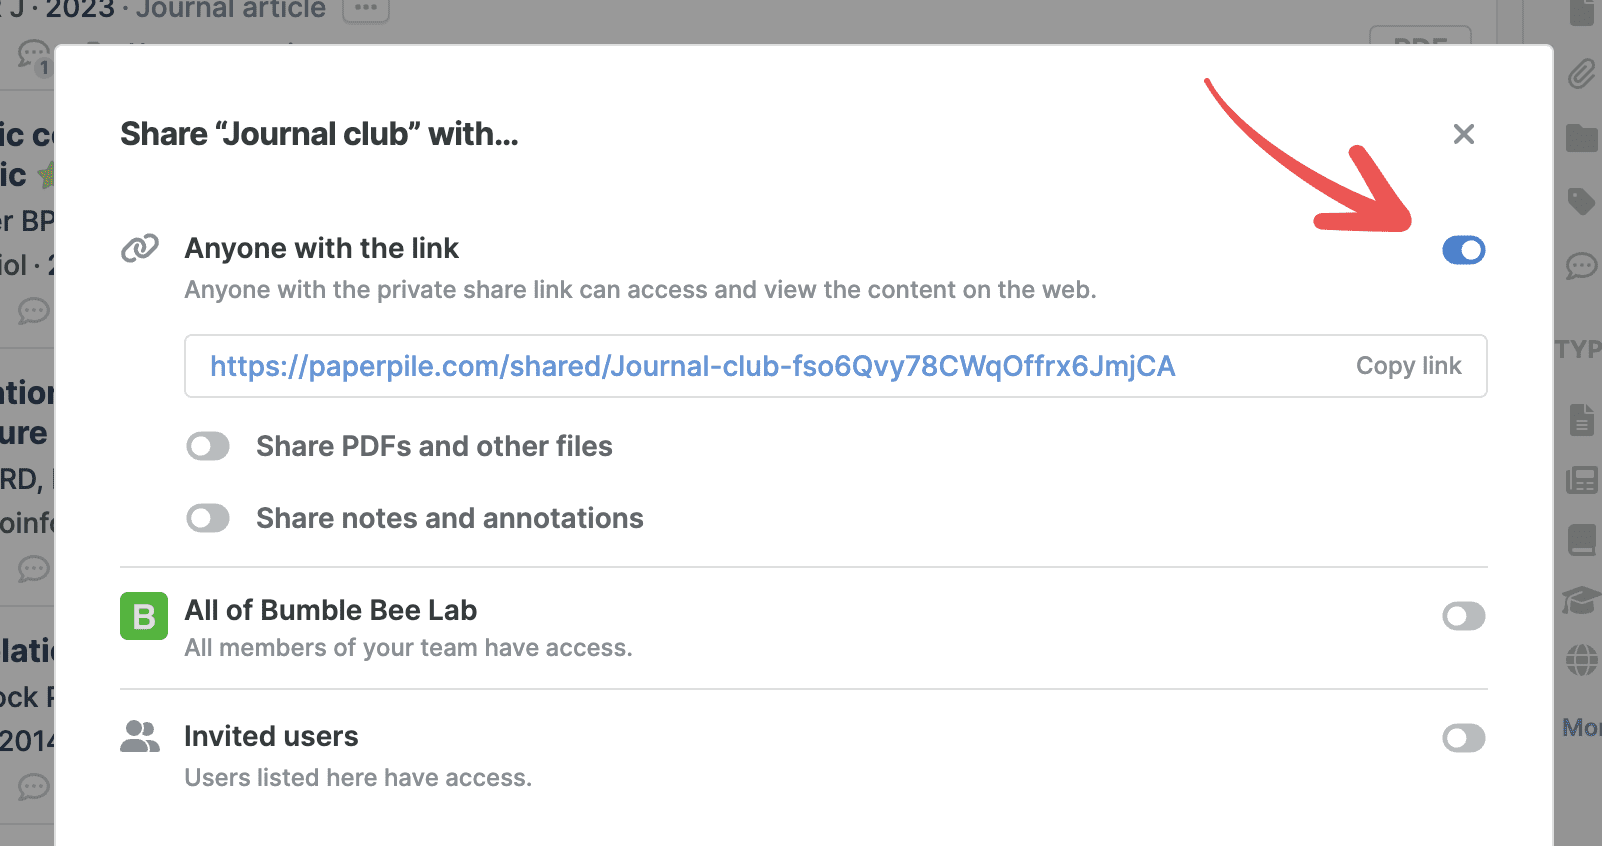Turn on "Share notes and annotations"
The image size is (1602, 846).
point(208,518)
